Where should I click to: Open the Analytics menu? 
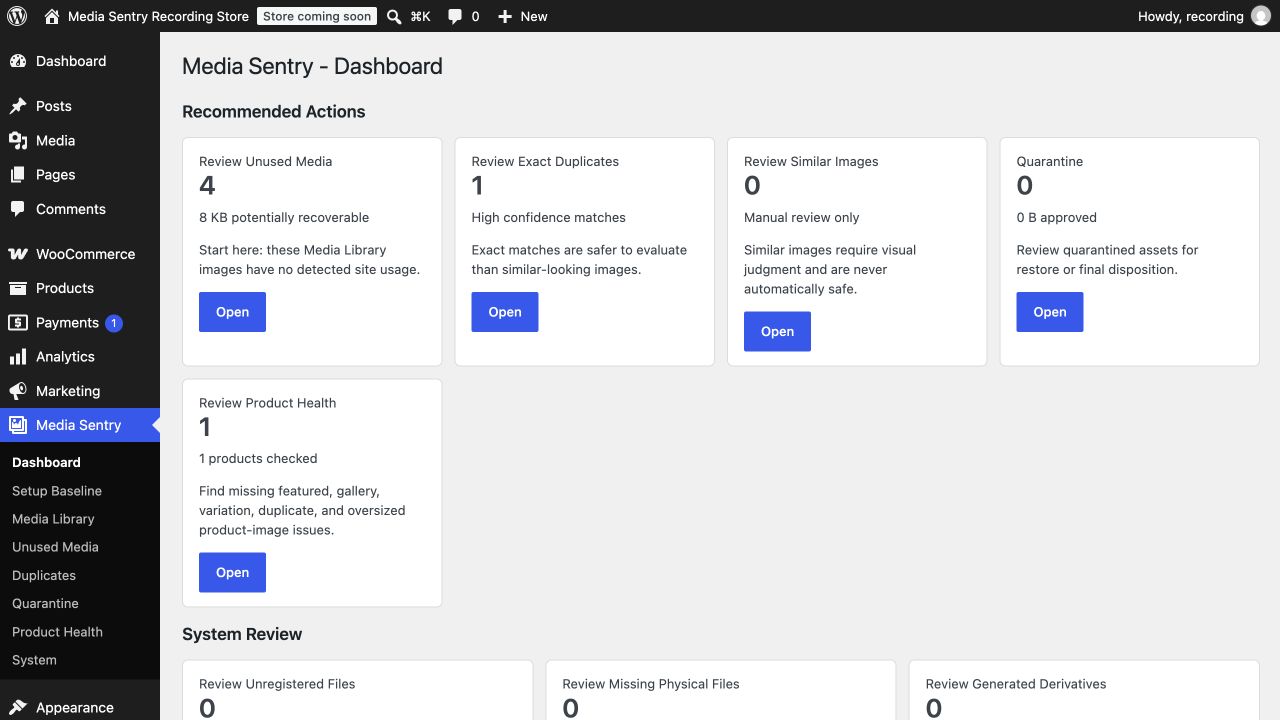80,357
